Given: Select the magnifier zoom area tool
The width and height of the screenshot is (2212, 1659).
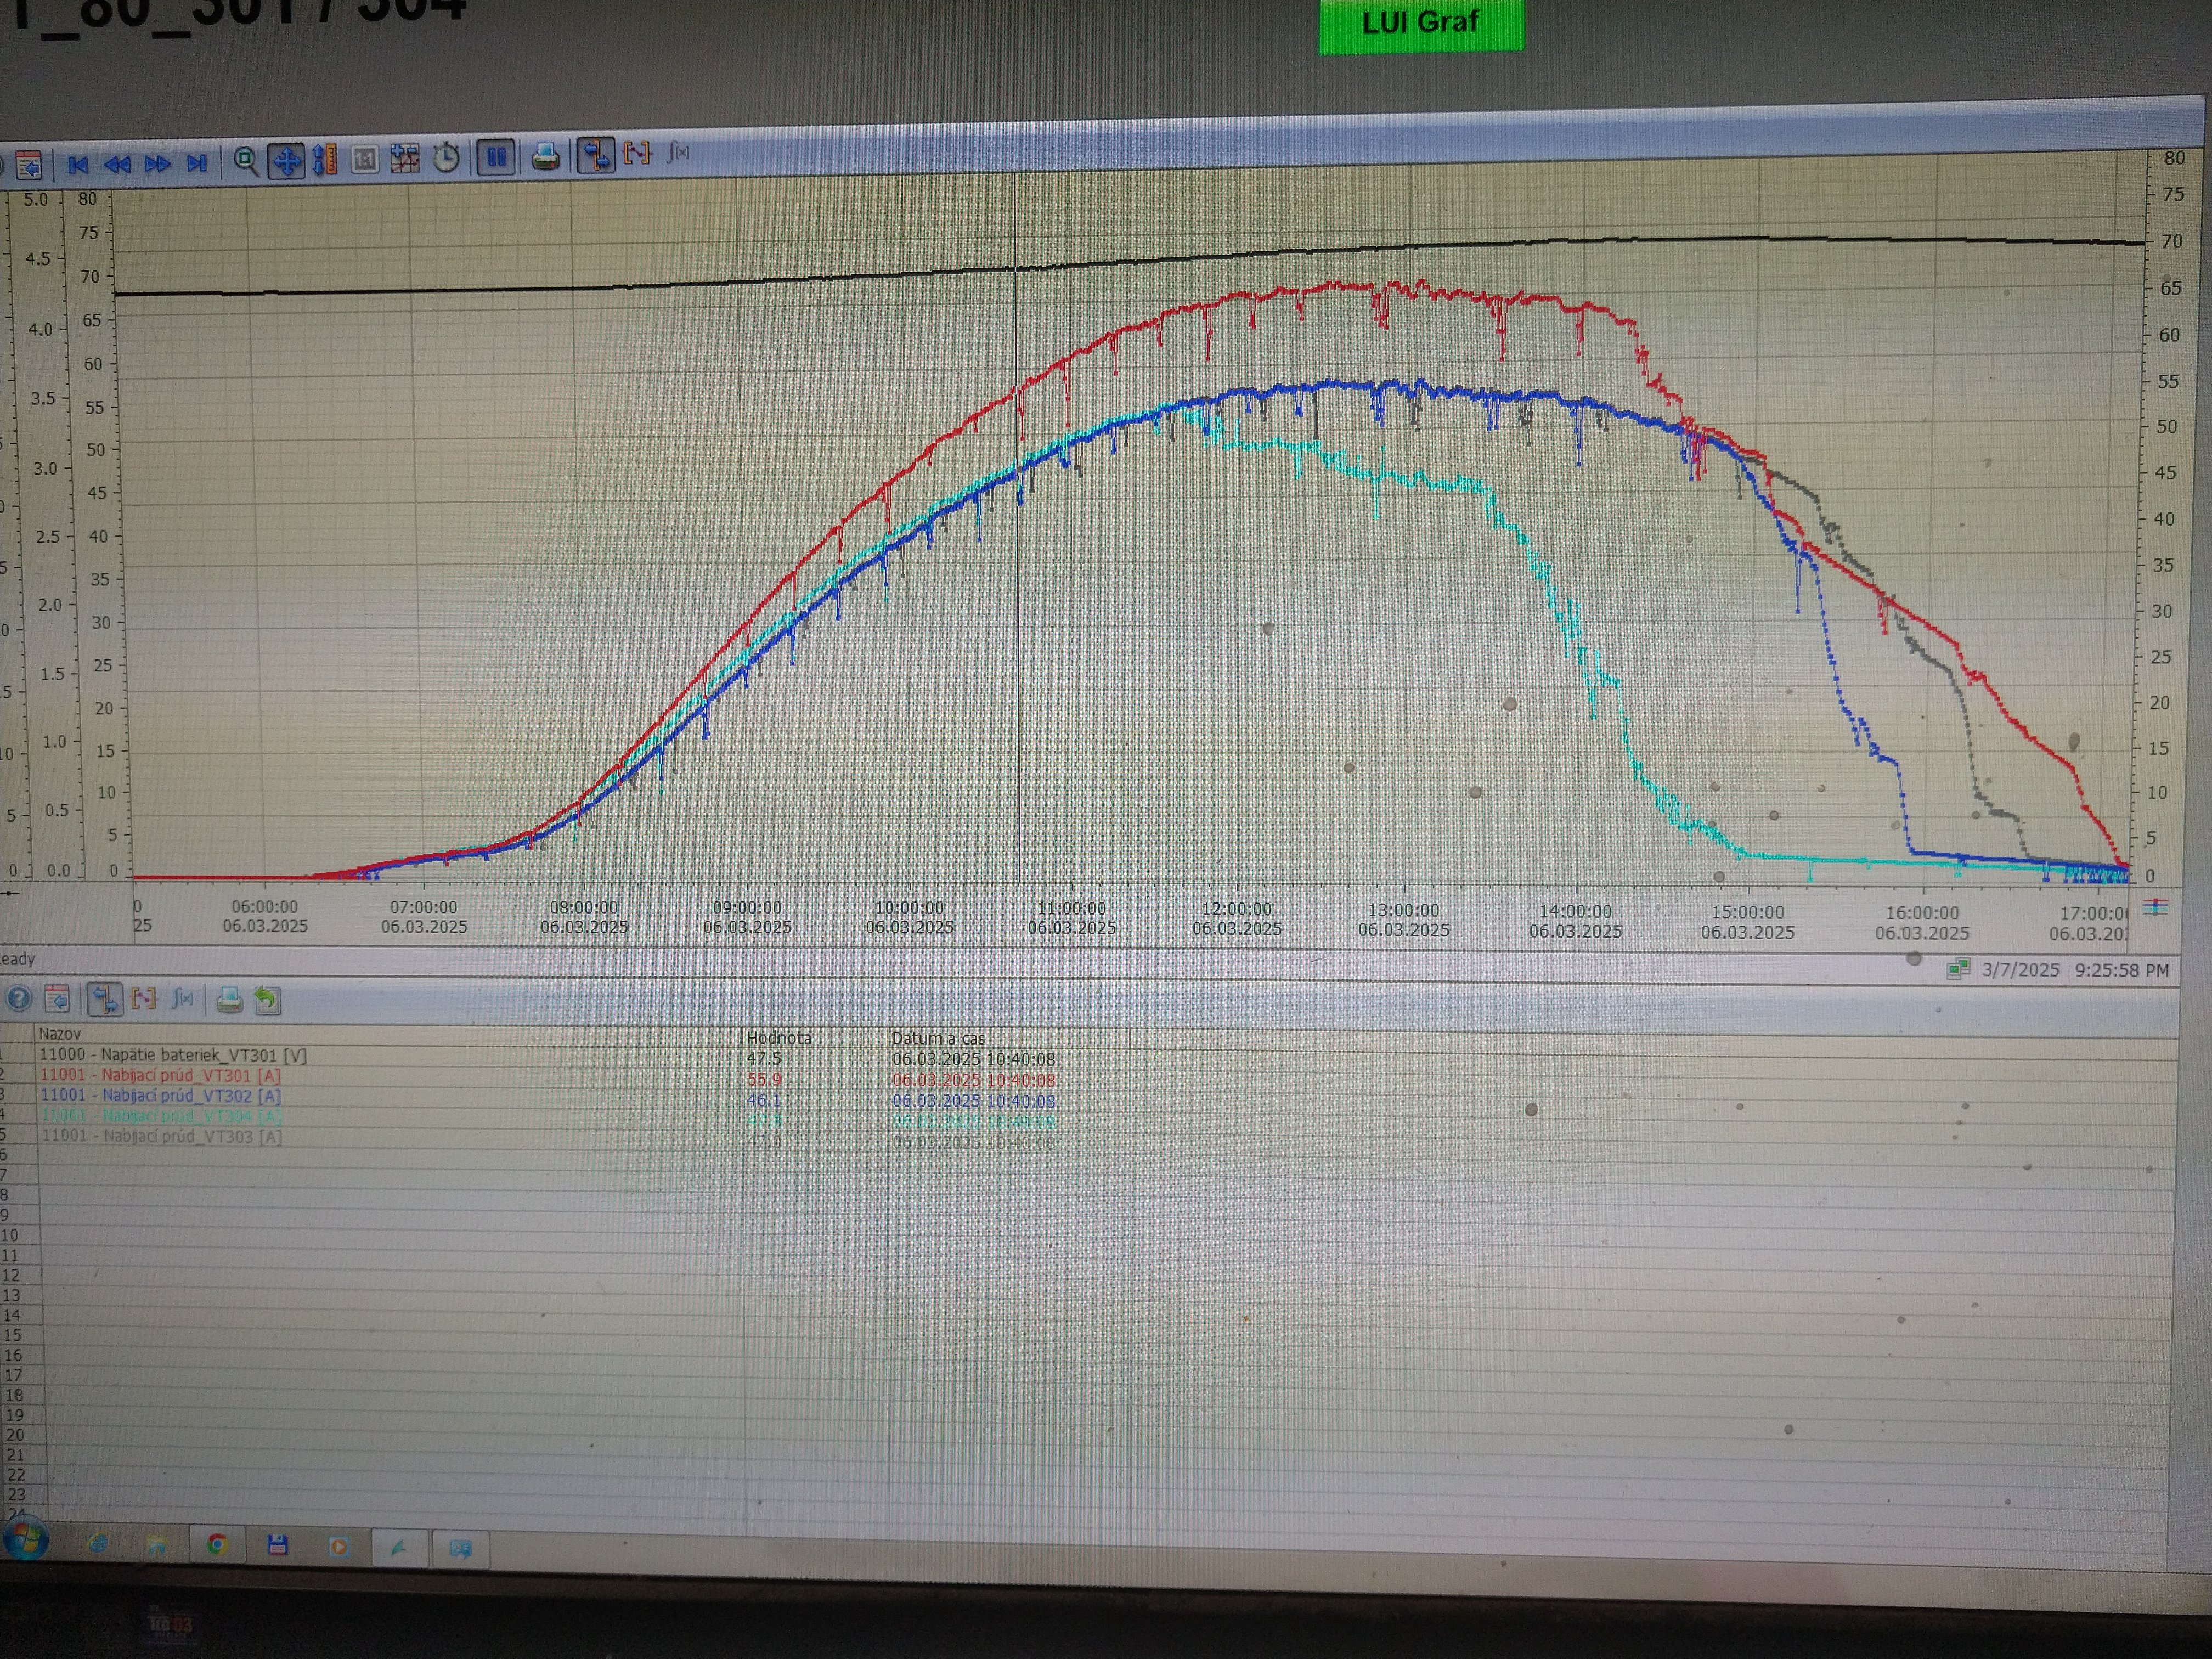Looking at the screenshot, I should coord(245,161).
